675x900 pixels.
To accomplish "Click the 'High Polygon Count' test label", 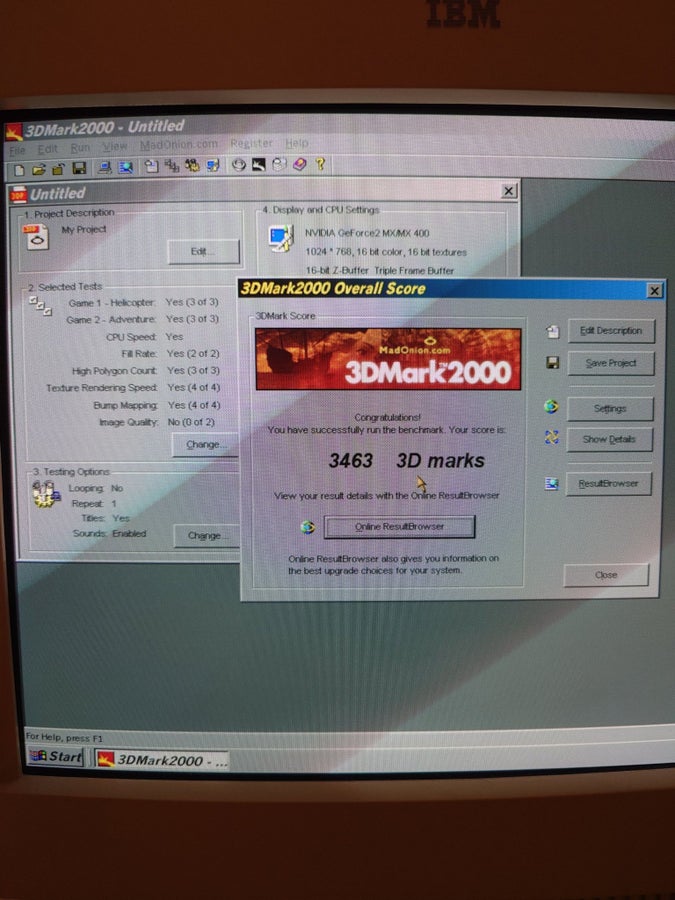I will pyautogui.click(x=114, y=371).
